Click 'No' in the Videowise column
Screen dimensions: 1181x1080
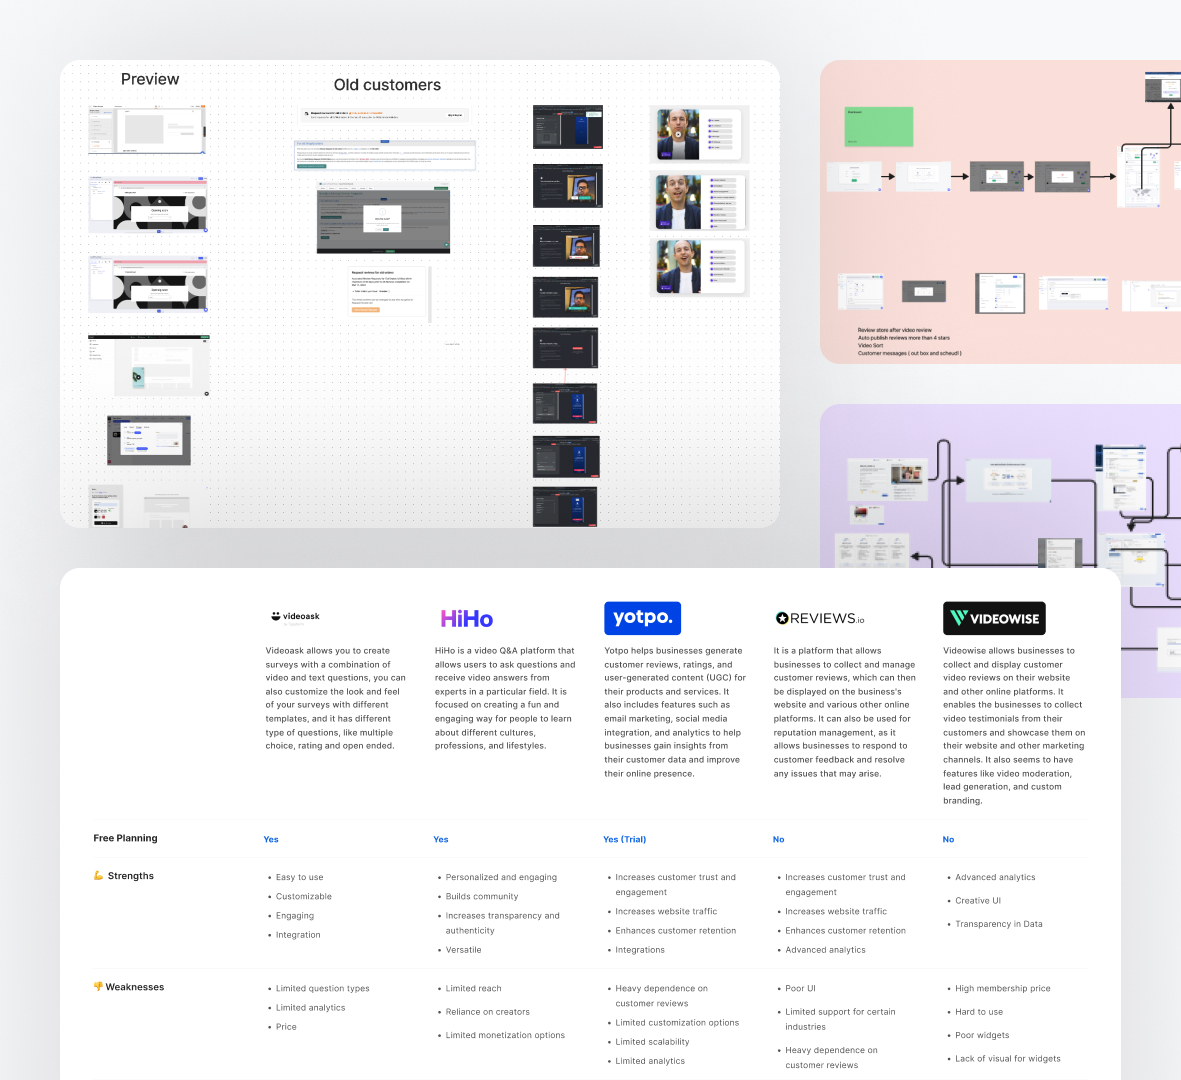click(948, 839)
